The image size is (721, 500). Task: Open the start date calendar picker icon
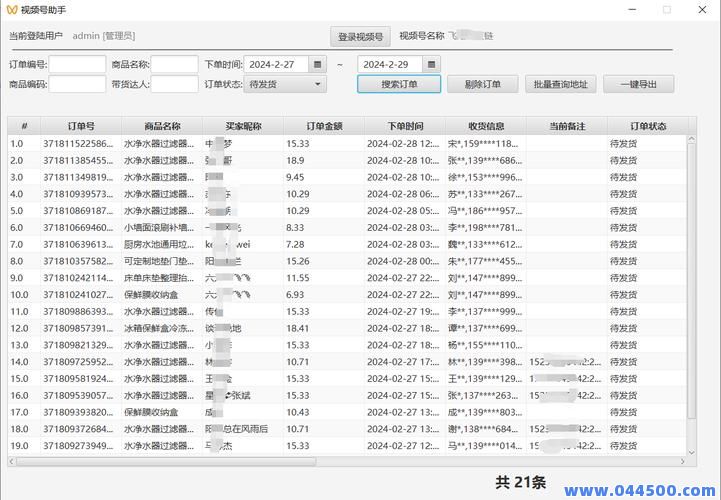[317, 64]
